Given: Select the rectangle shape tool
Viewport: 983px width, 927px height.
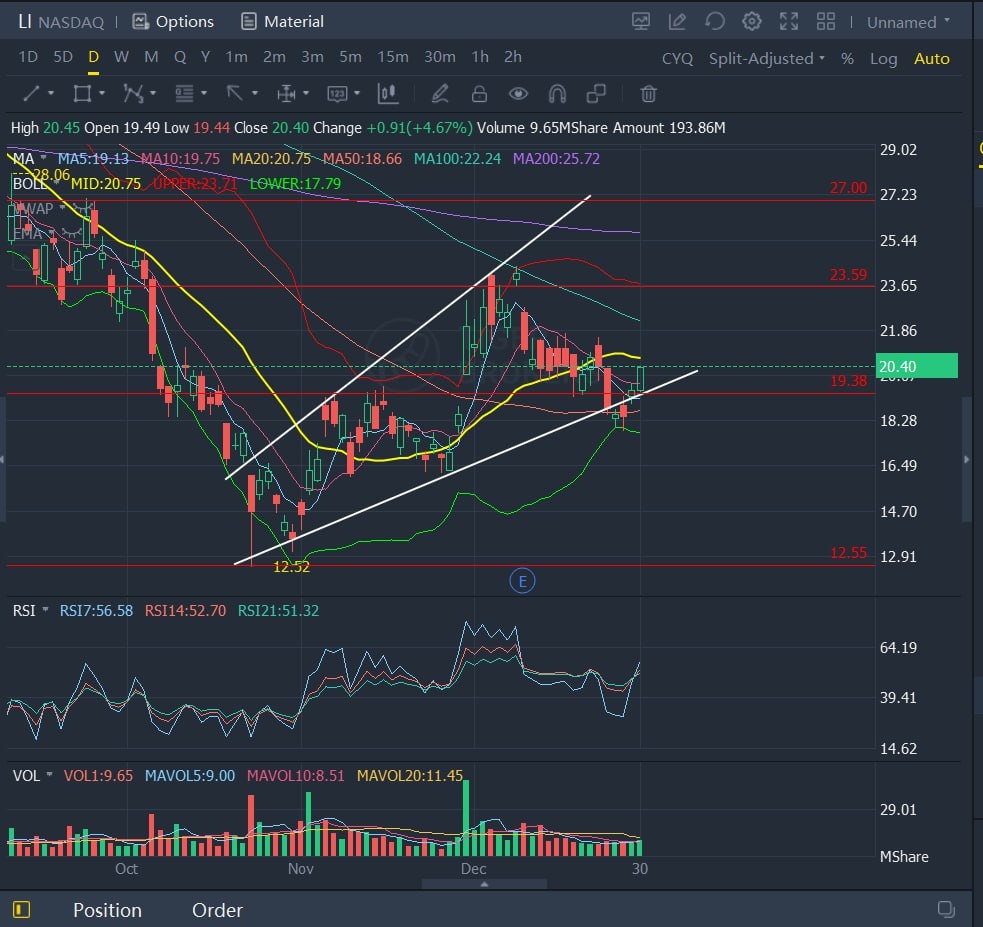Looking at the screenshot, I should point(82,94).
